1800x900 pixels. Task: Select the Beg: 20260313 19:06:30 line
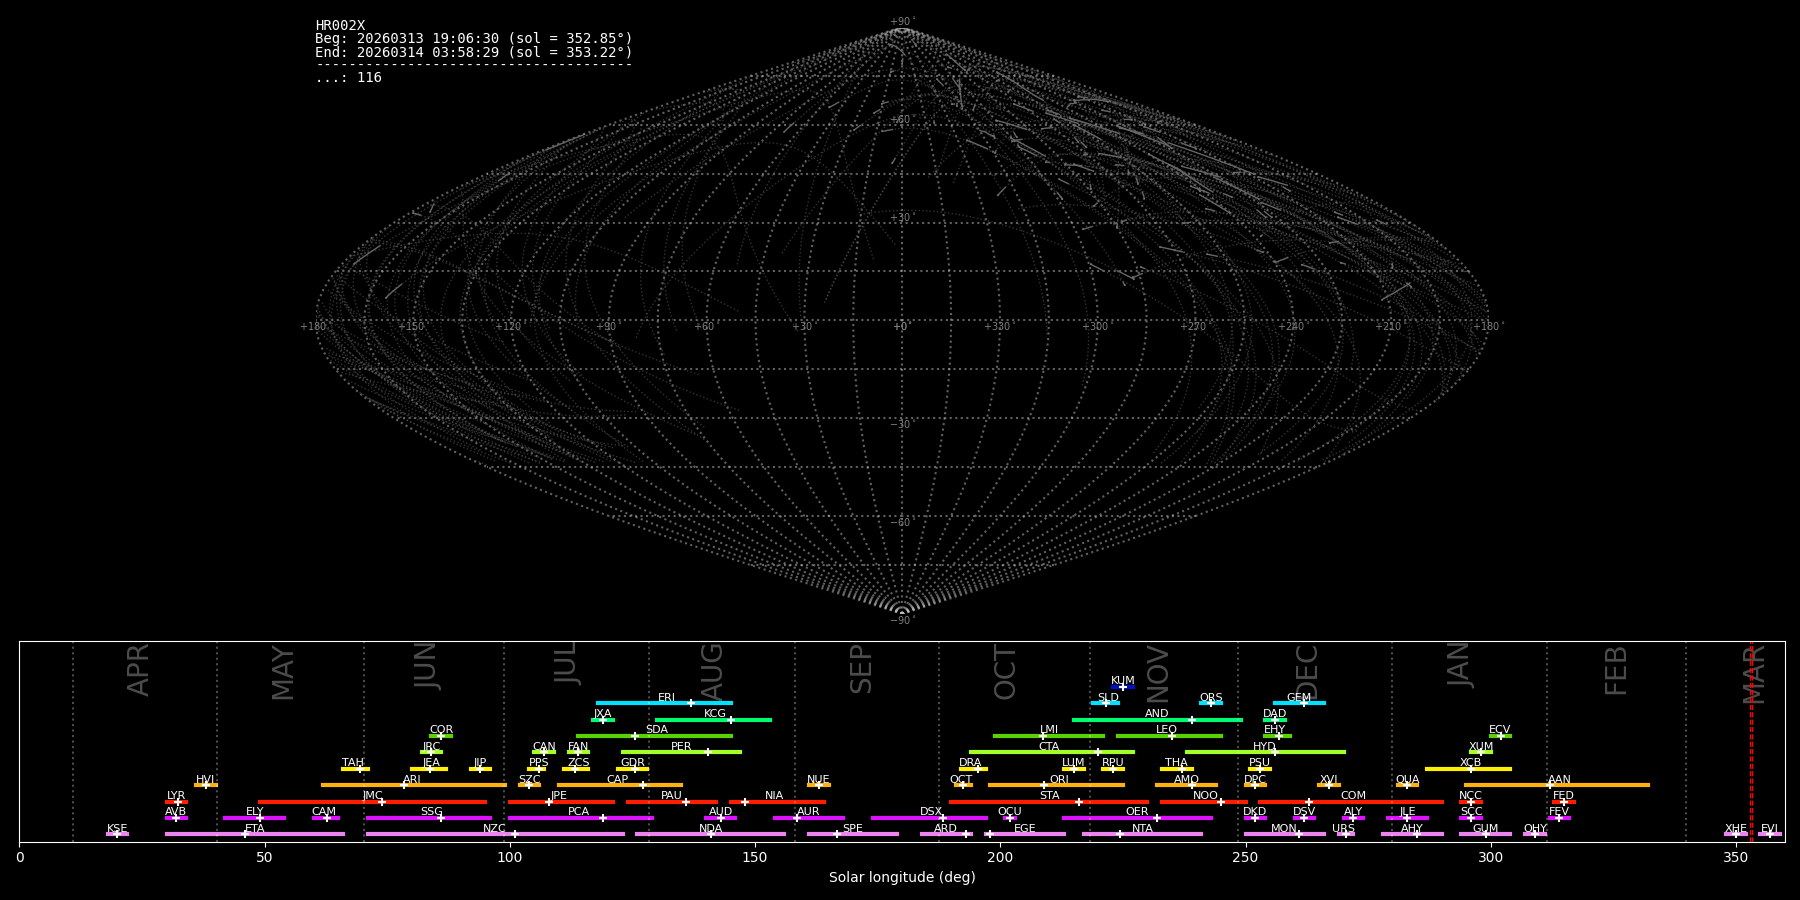point(474,39)
